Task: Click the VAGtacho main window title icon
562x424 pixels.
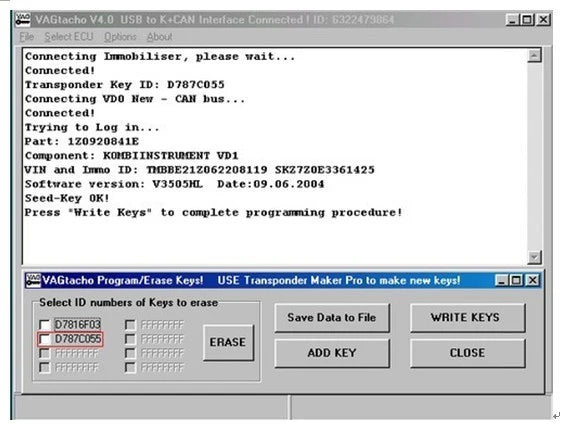Action: pos(23,19)
